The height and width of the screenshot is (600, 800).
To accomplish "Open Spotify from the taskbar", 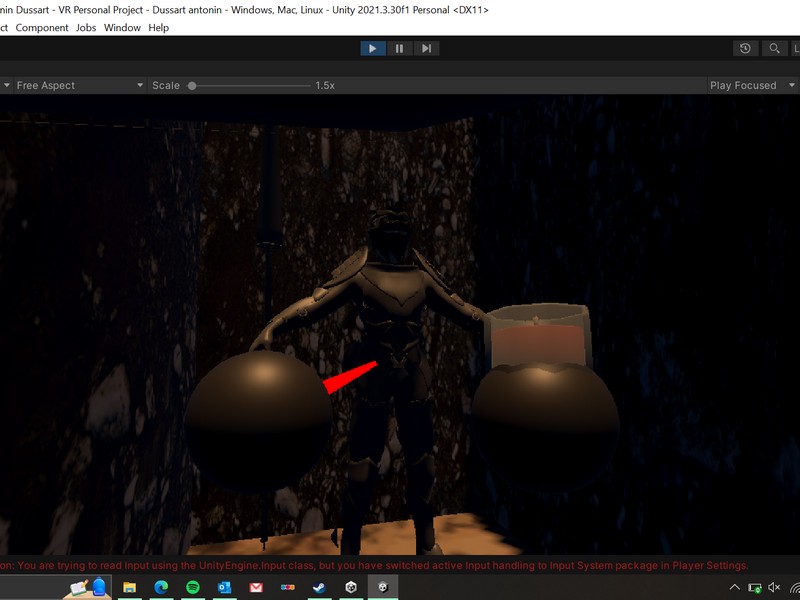I will [x=193, y=587].
